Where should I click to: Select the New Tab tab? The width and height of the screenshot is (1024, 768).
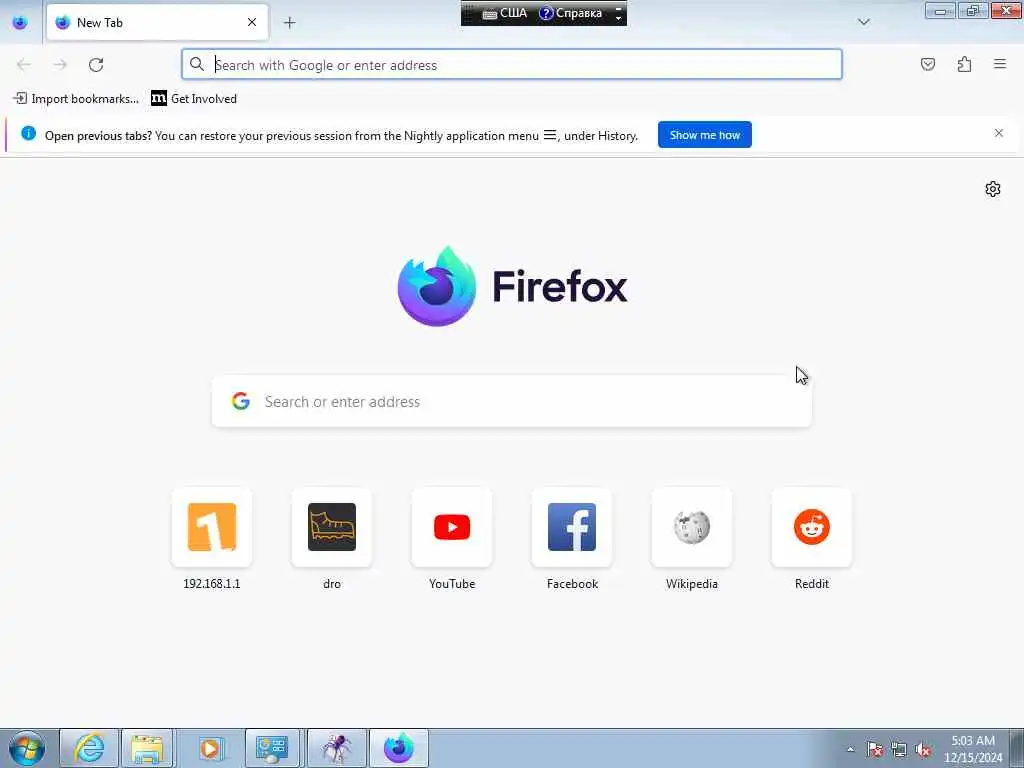coord(157,22)
